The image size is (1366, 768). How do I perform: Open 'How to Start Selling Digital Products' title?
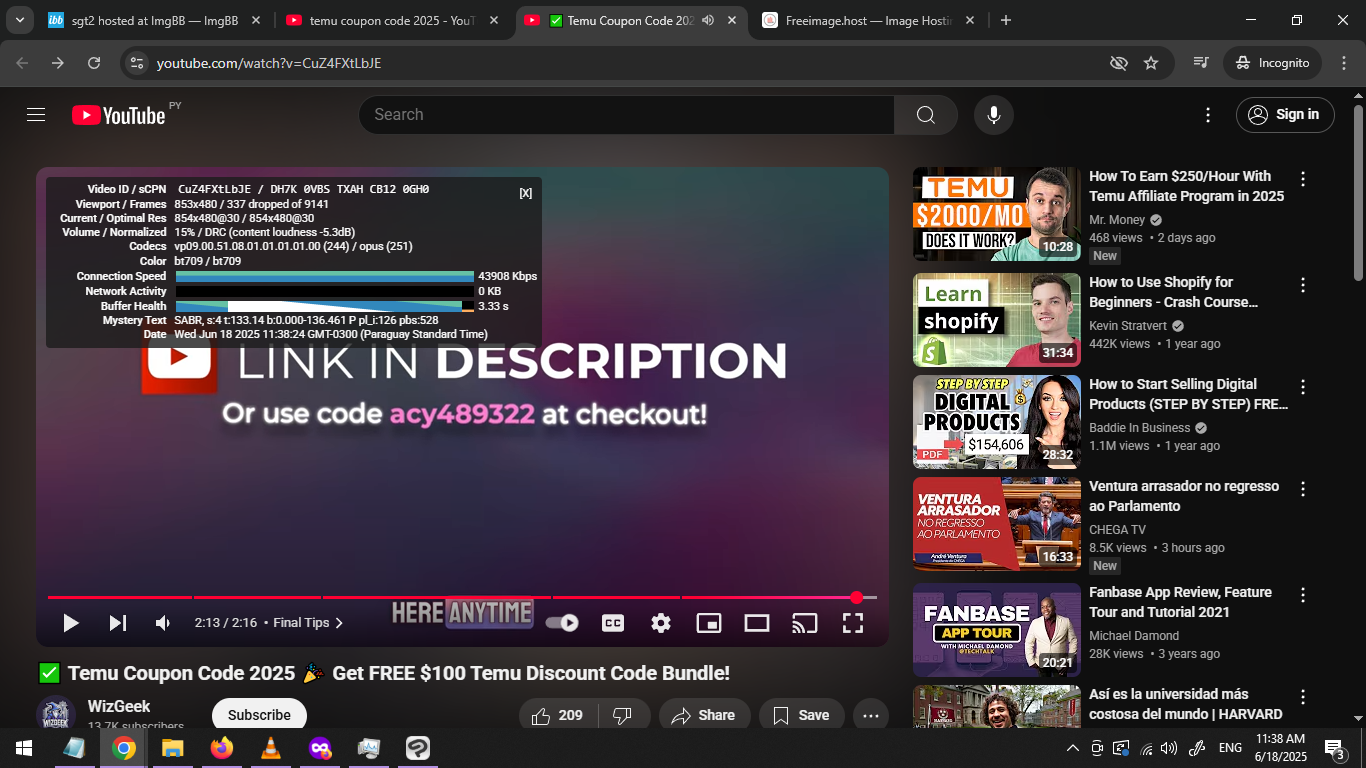1189,394
